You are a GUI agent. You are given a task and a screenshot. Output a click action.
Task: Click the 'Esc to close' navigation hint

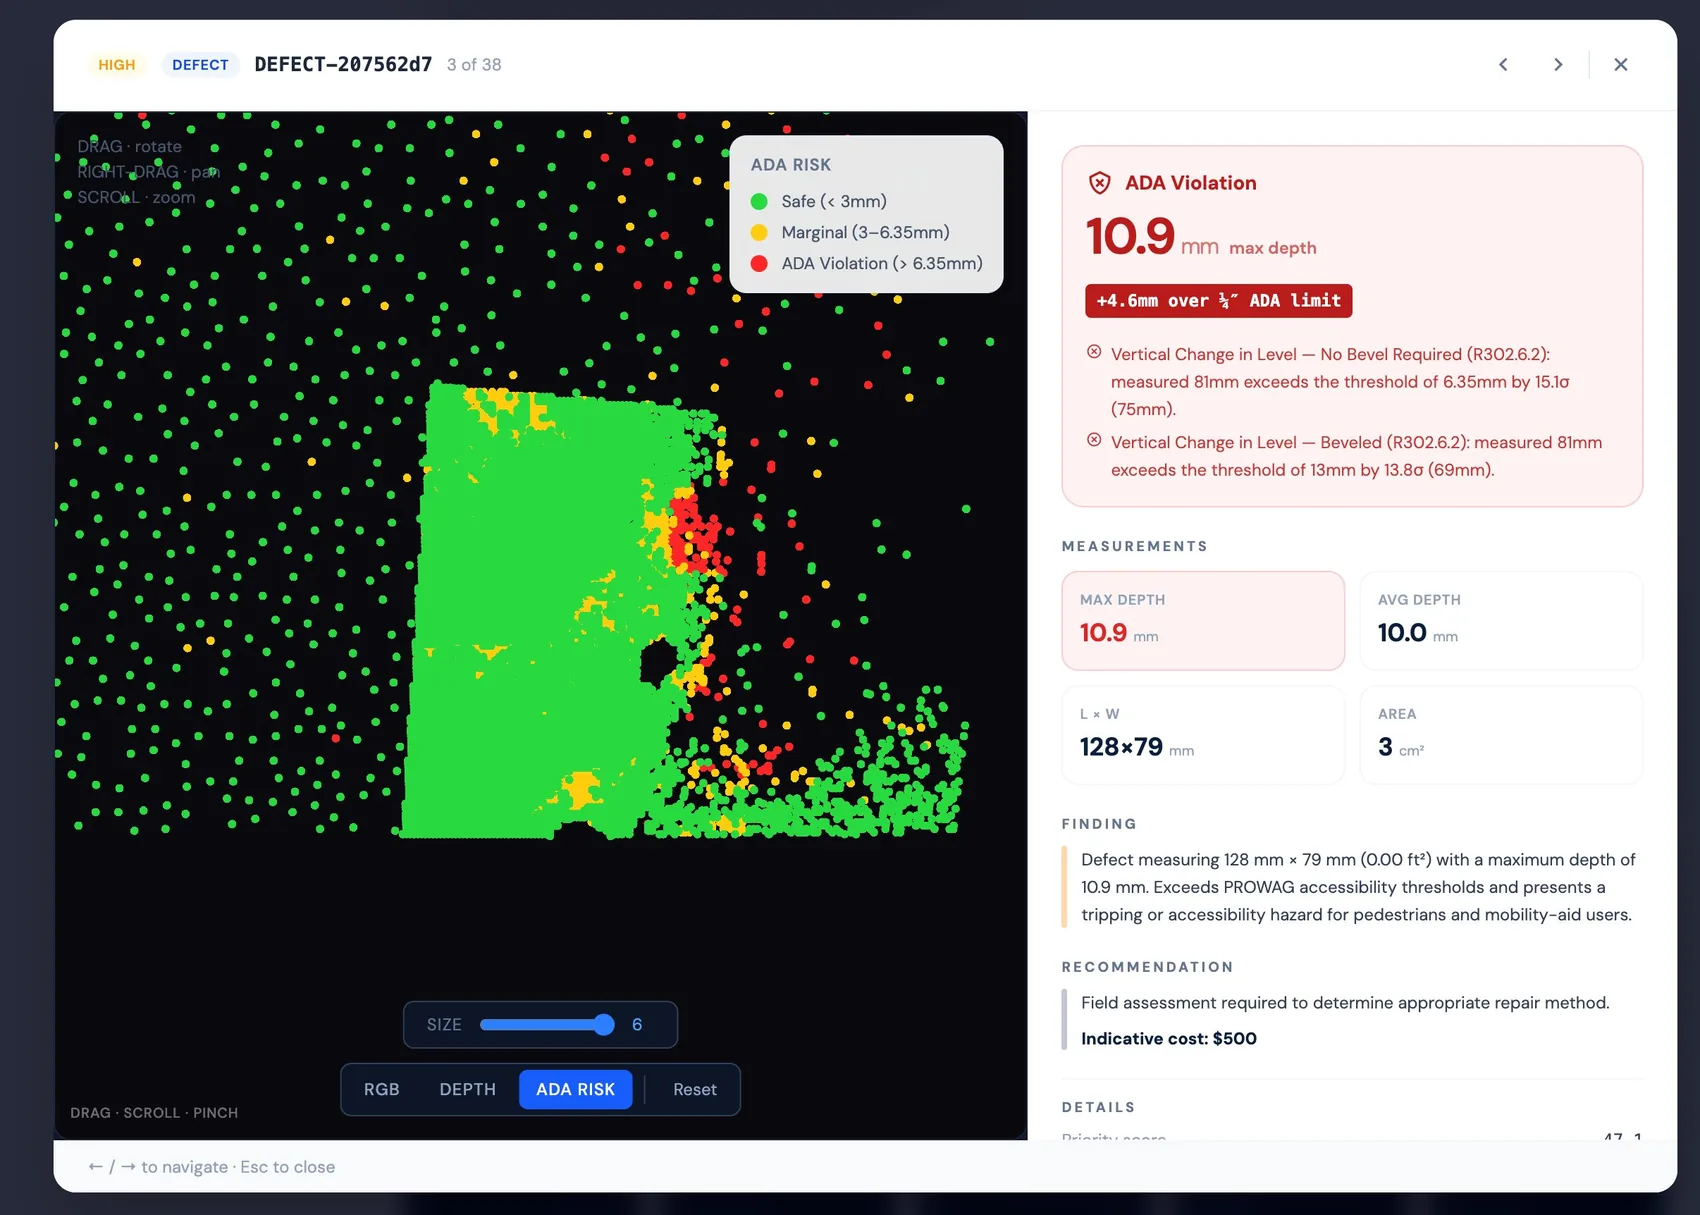287,1167
